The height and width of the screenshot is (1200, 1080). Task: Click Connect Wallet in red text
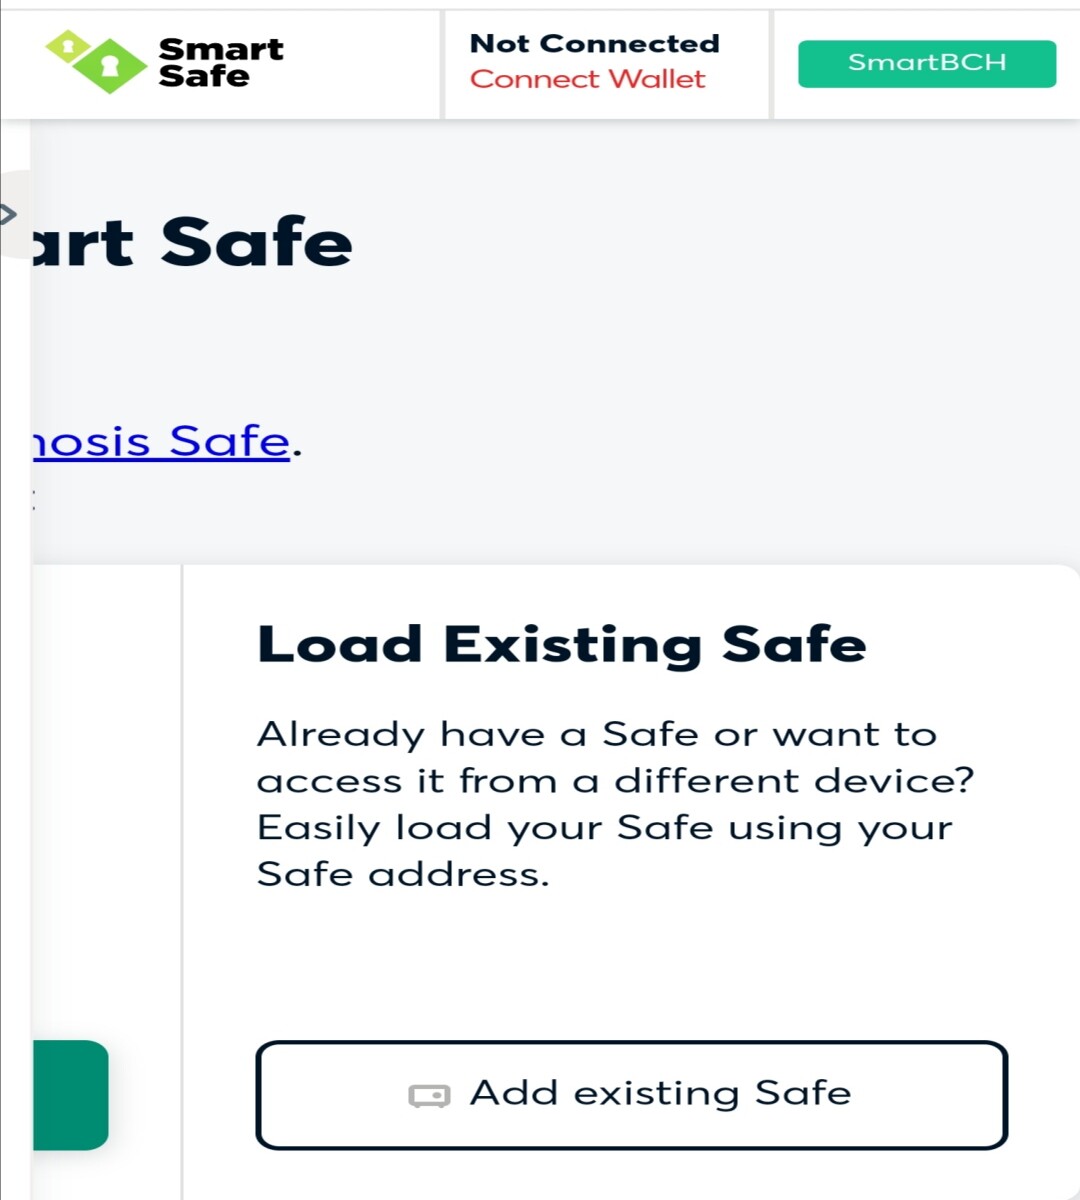pos(587,79)
